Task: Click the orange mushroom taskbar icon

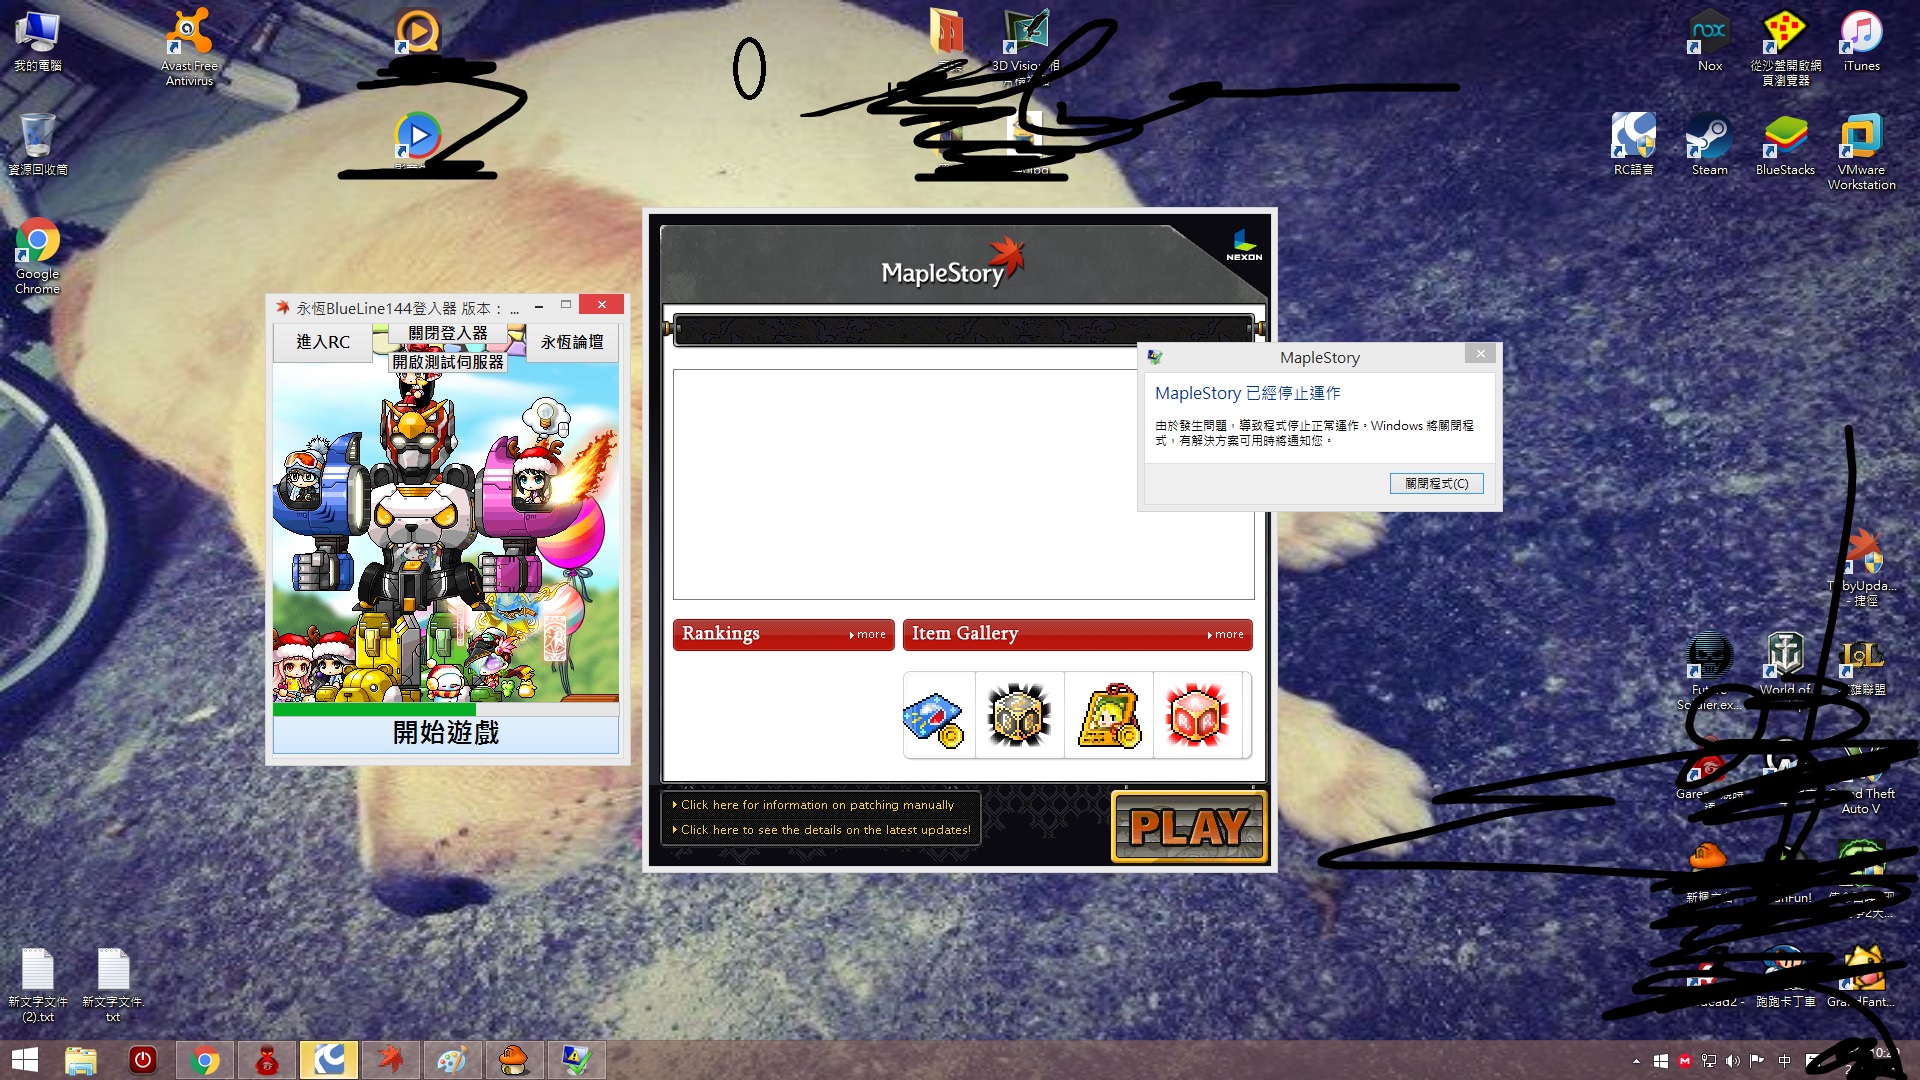Action: [x=514, y=1060]
